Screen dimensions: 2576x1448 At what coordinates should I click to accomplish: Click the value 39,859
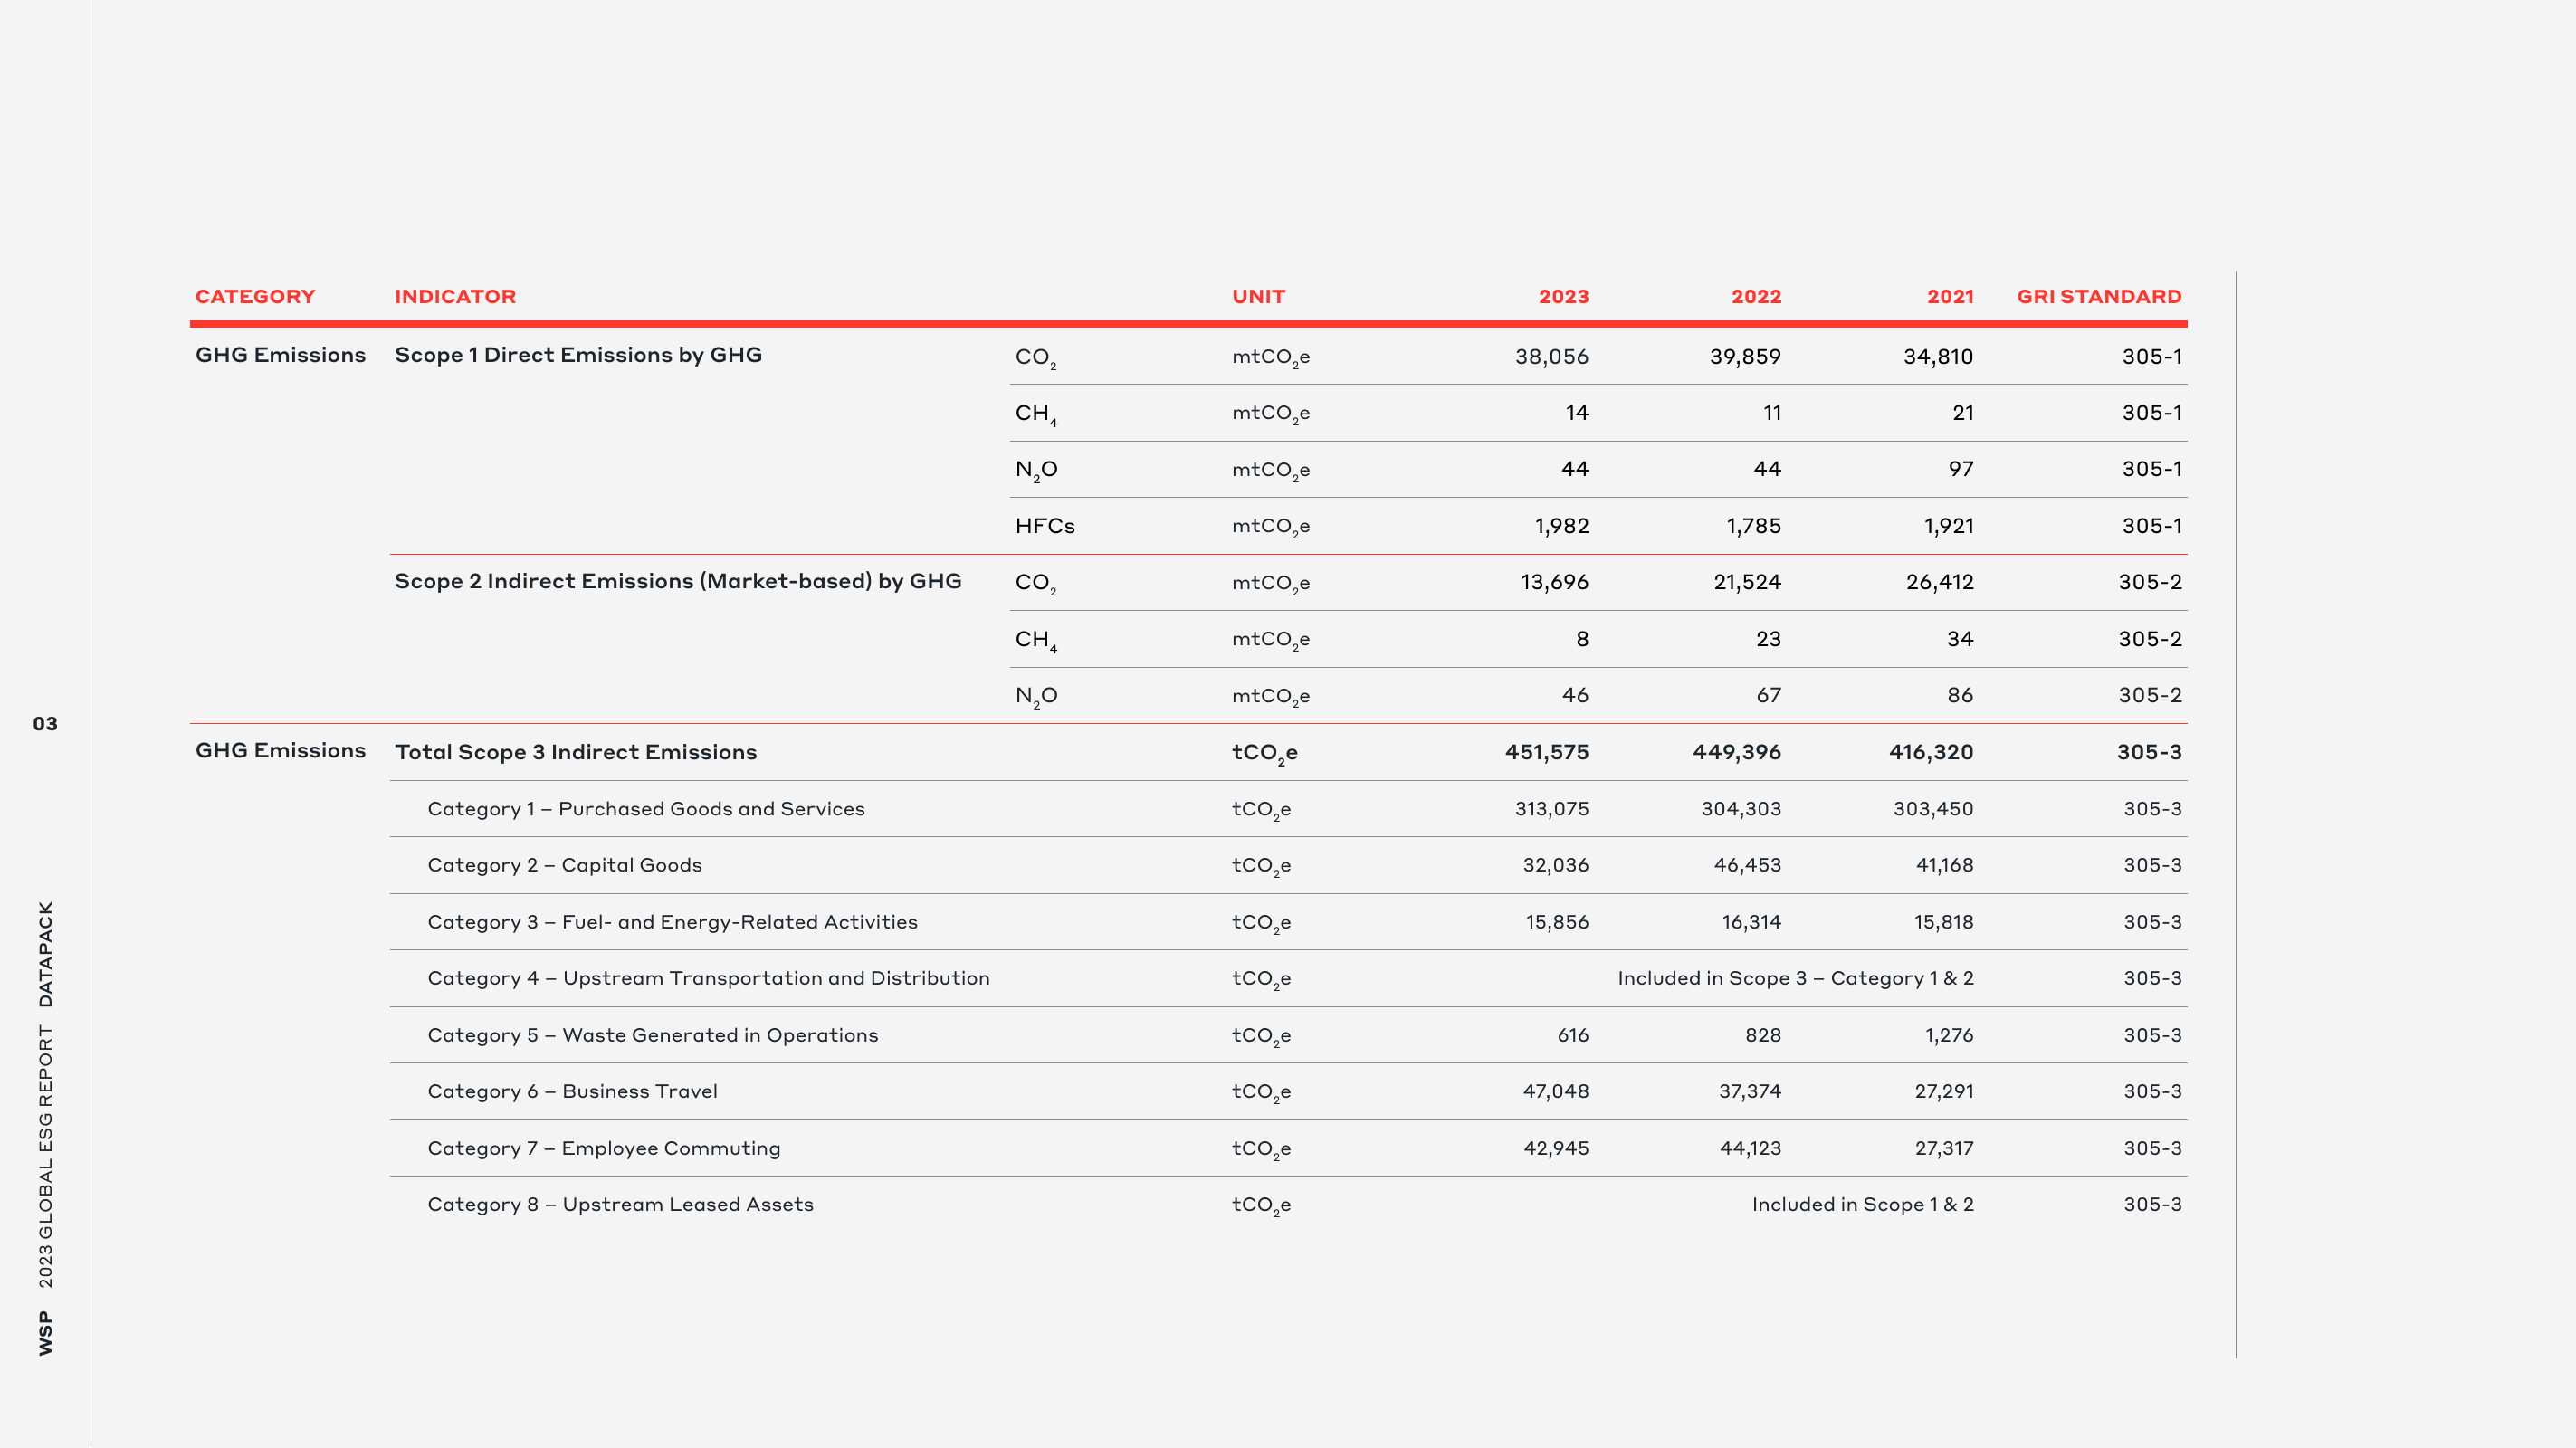[x=1745, y=357]
